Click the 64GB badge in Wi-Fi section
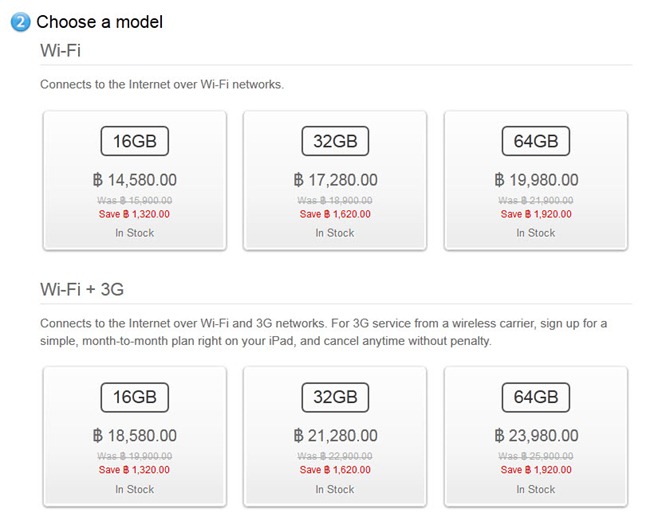 point(536,141)
